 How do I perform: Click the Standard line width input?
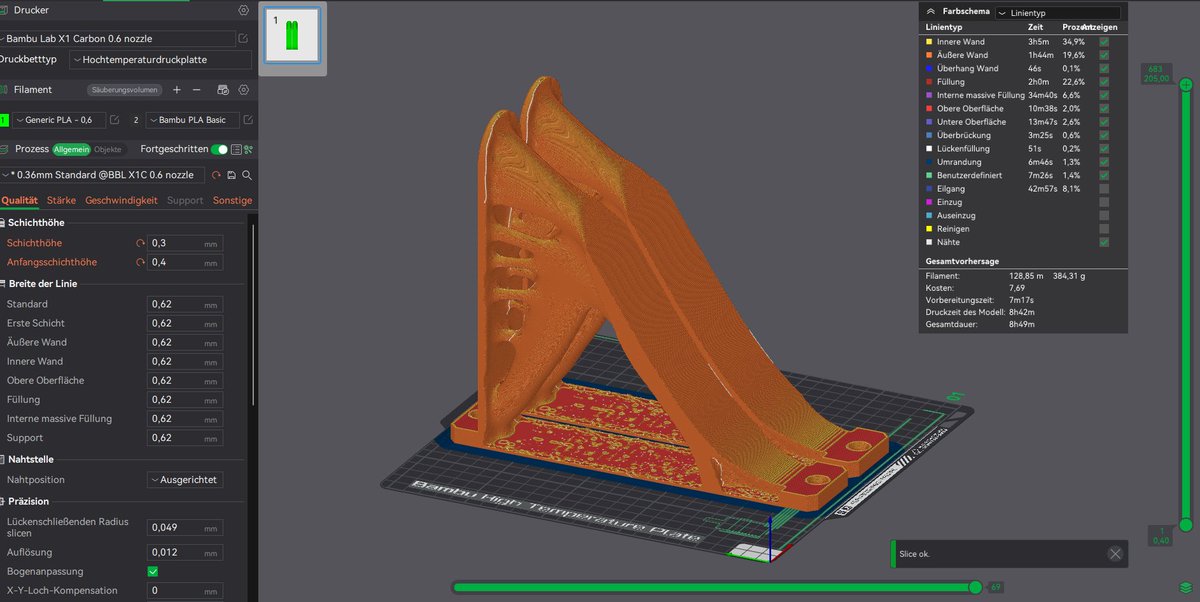185,304
